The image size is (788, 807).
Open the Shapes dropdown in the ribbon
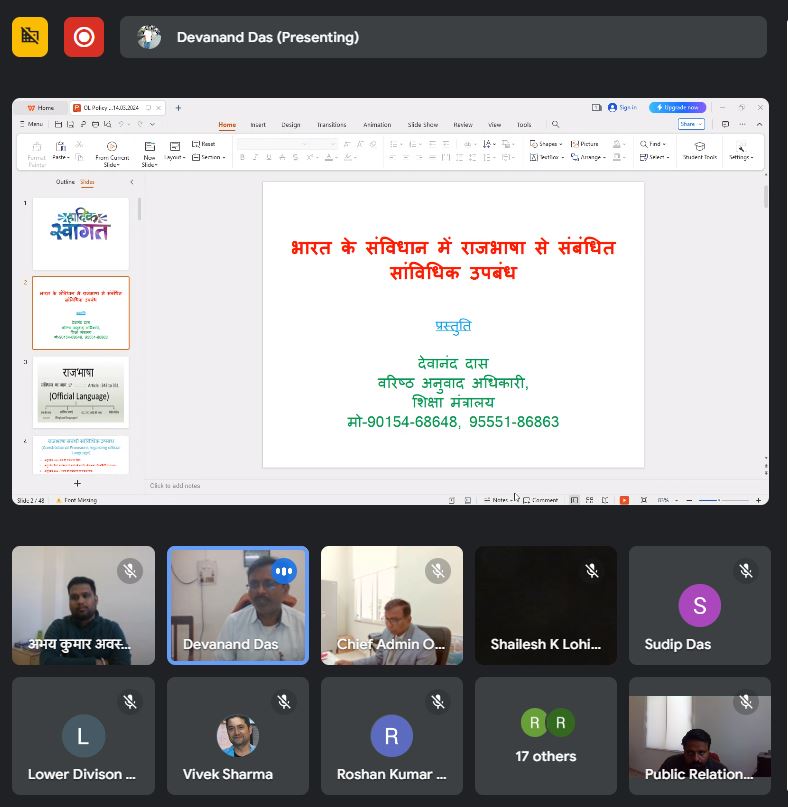pos(546,144)
